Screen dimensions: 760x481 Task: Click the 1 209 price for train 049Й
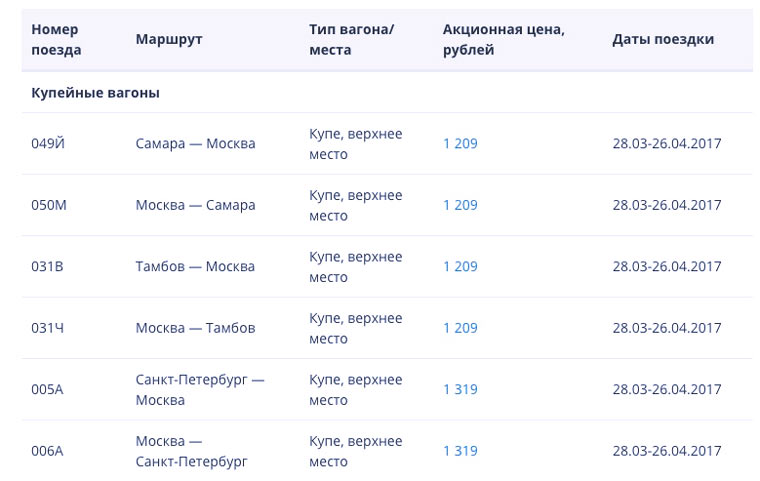coord(460,144)
